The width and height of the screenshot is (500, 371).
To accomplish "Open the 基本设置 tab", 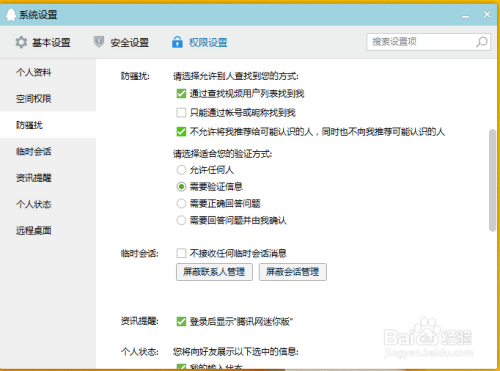I will [43, 42].
